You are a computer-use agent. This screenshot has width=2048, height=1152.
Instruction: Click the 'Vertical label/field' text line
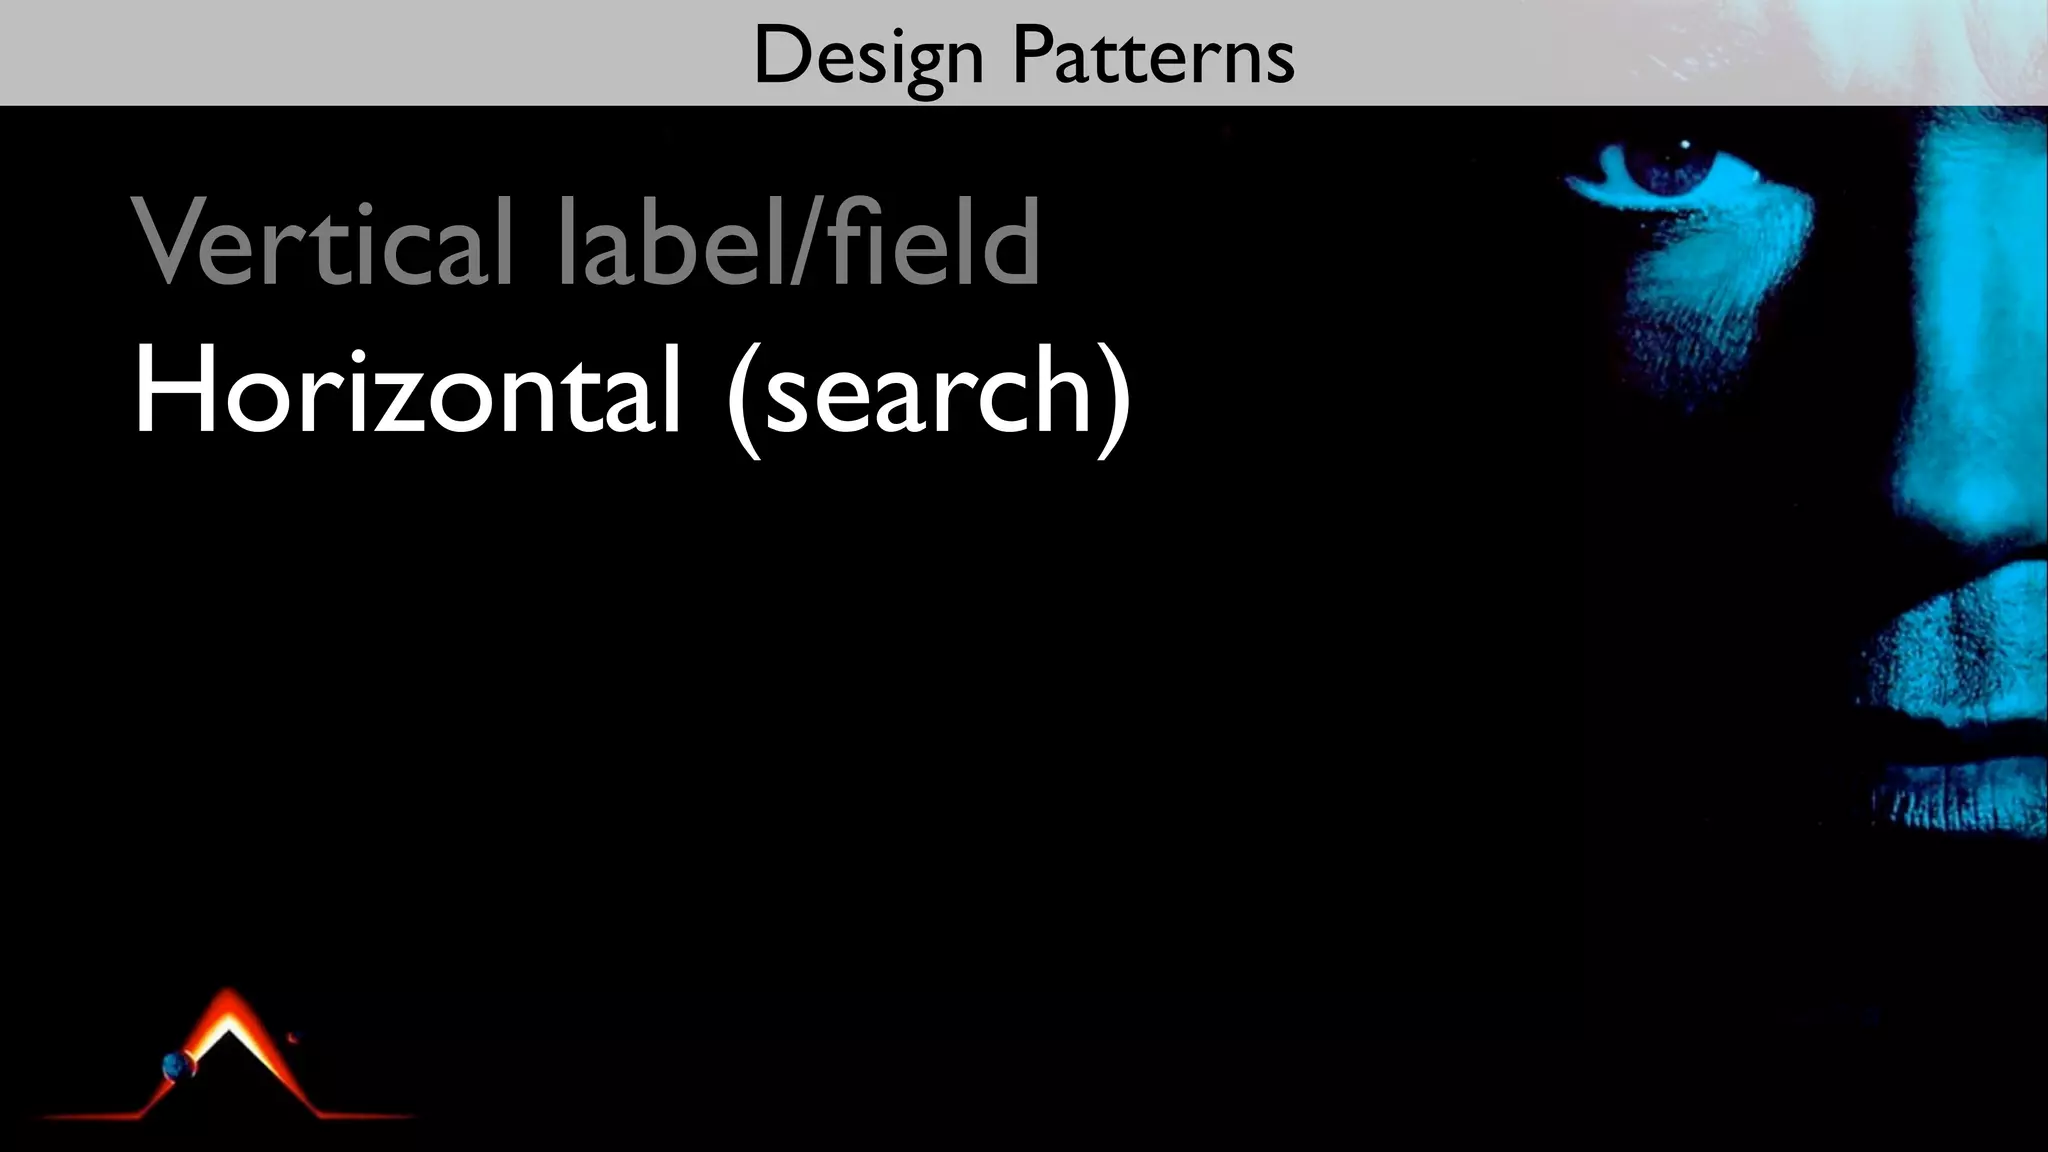coord(586,243)
